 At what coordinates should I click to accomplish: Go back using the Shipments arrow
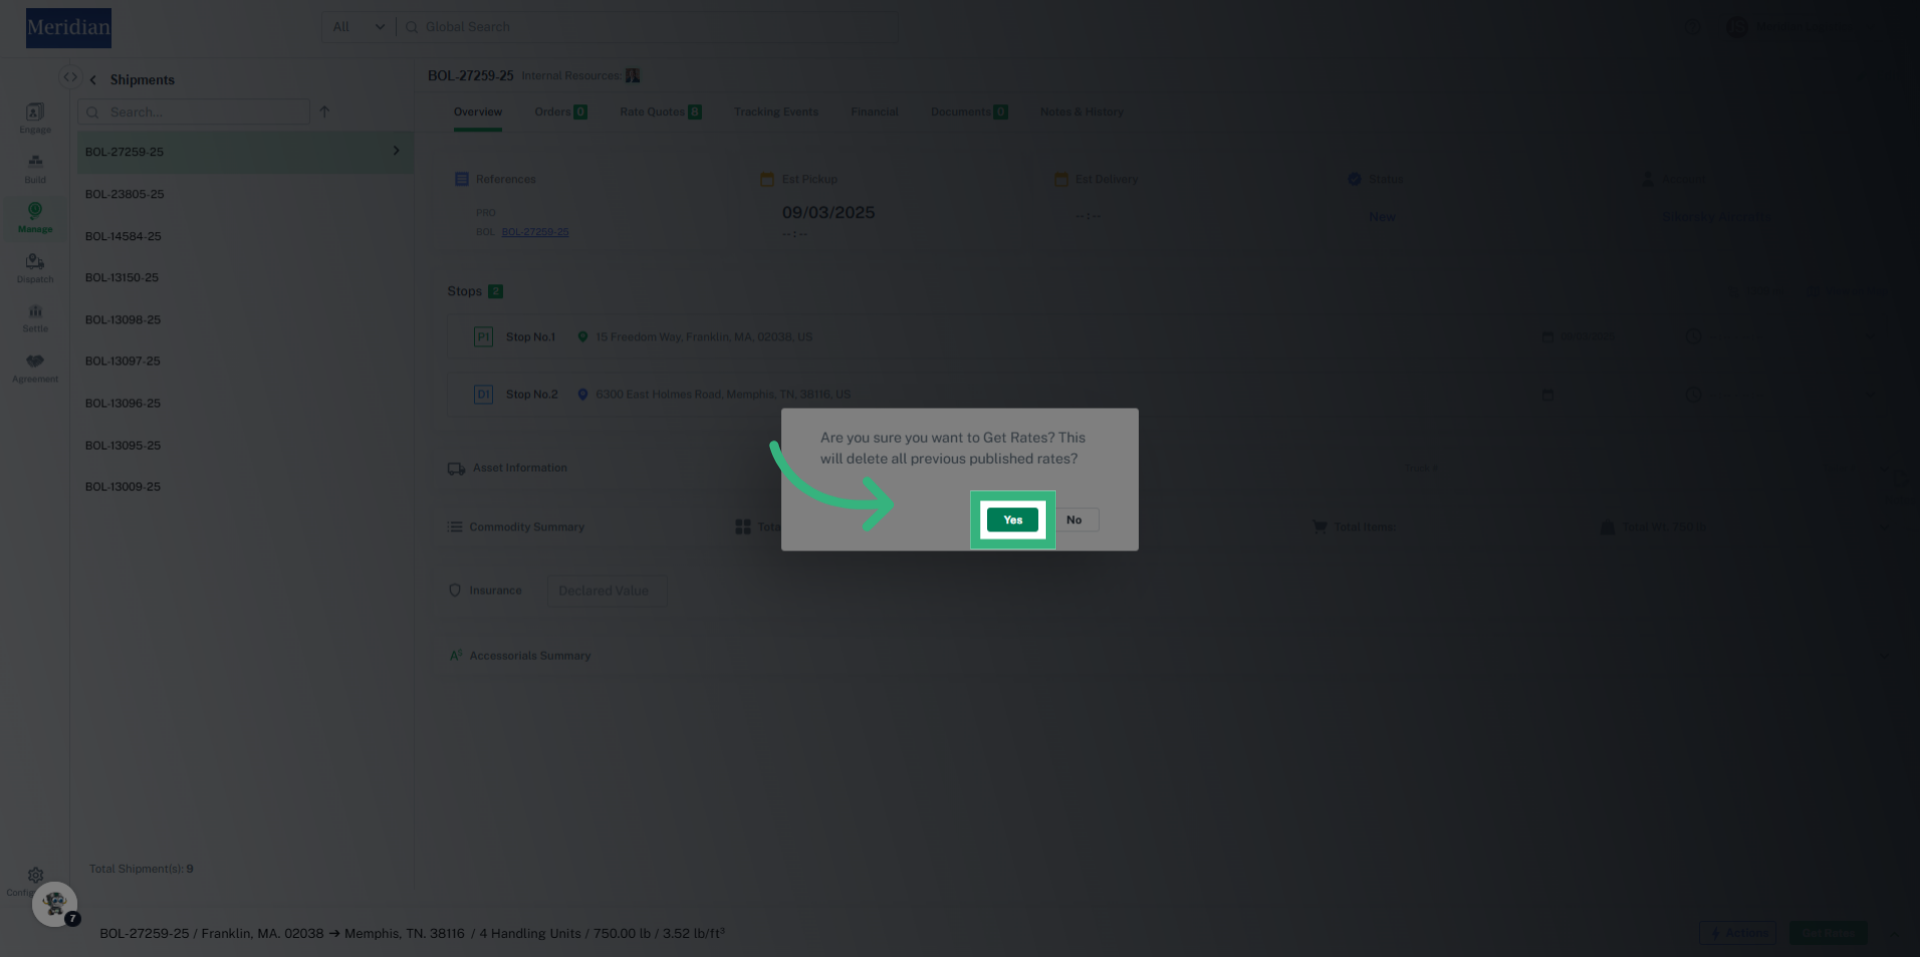93,80
